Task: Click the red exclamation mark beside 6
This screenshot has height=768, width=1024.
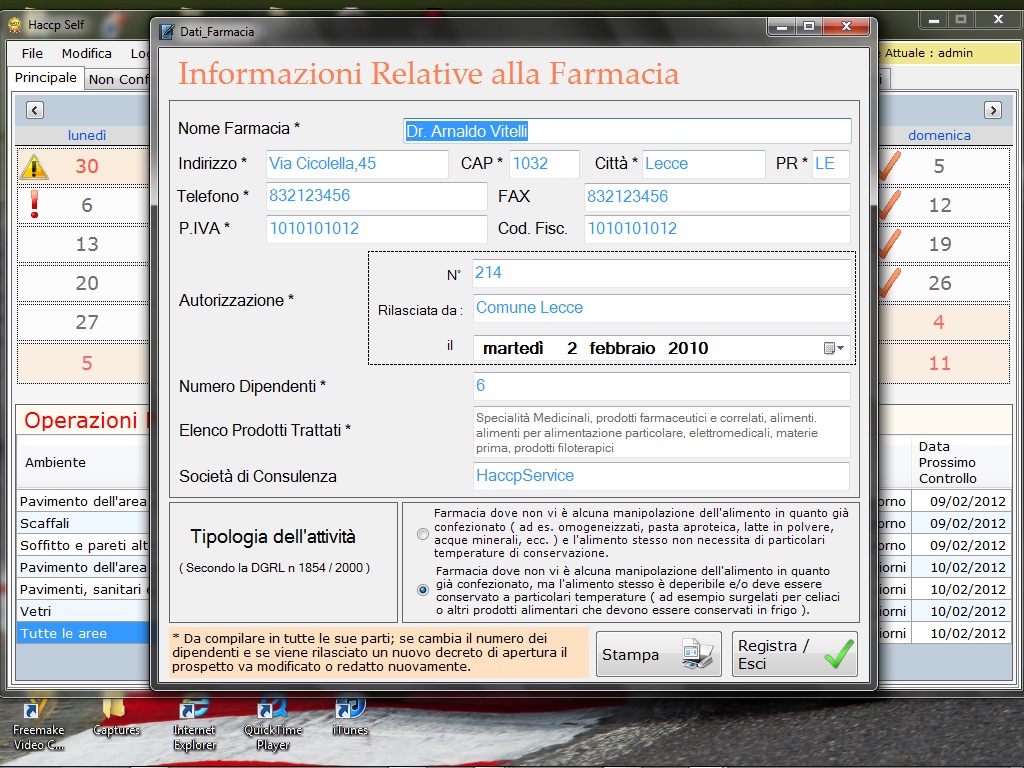Action: pyautogui.click(x=34, y=205)
